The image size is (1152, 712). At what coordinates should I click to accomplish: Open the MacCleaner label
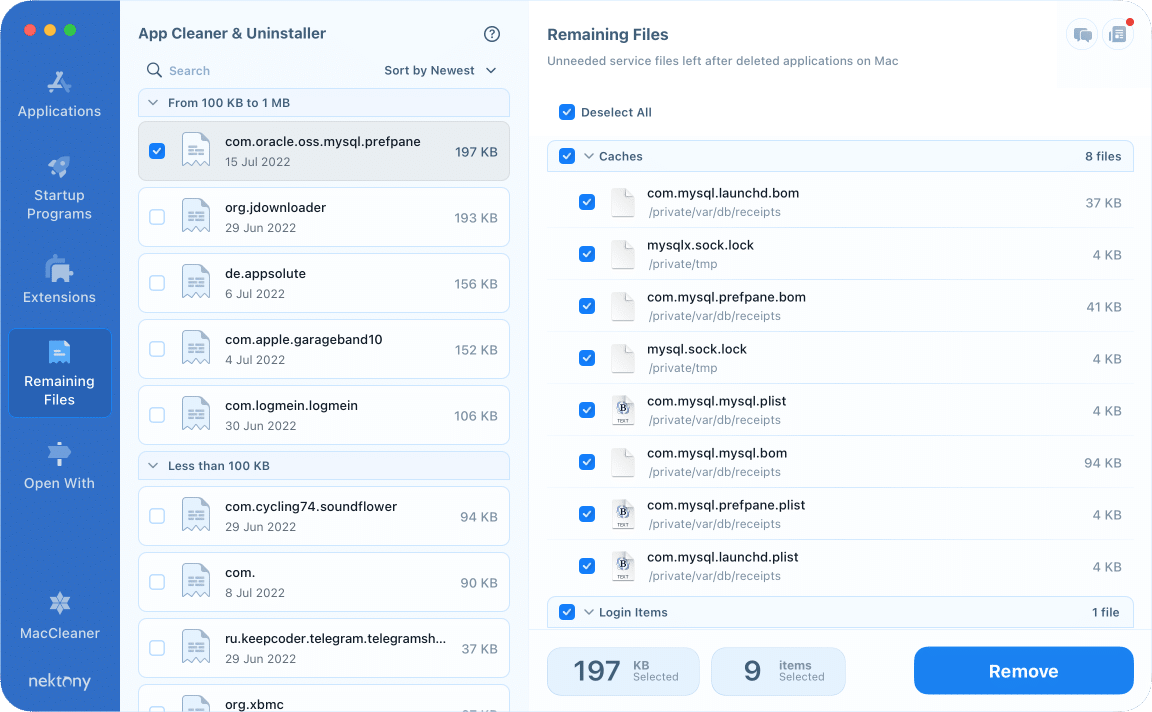59,633
